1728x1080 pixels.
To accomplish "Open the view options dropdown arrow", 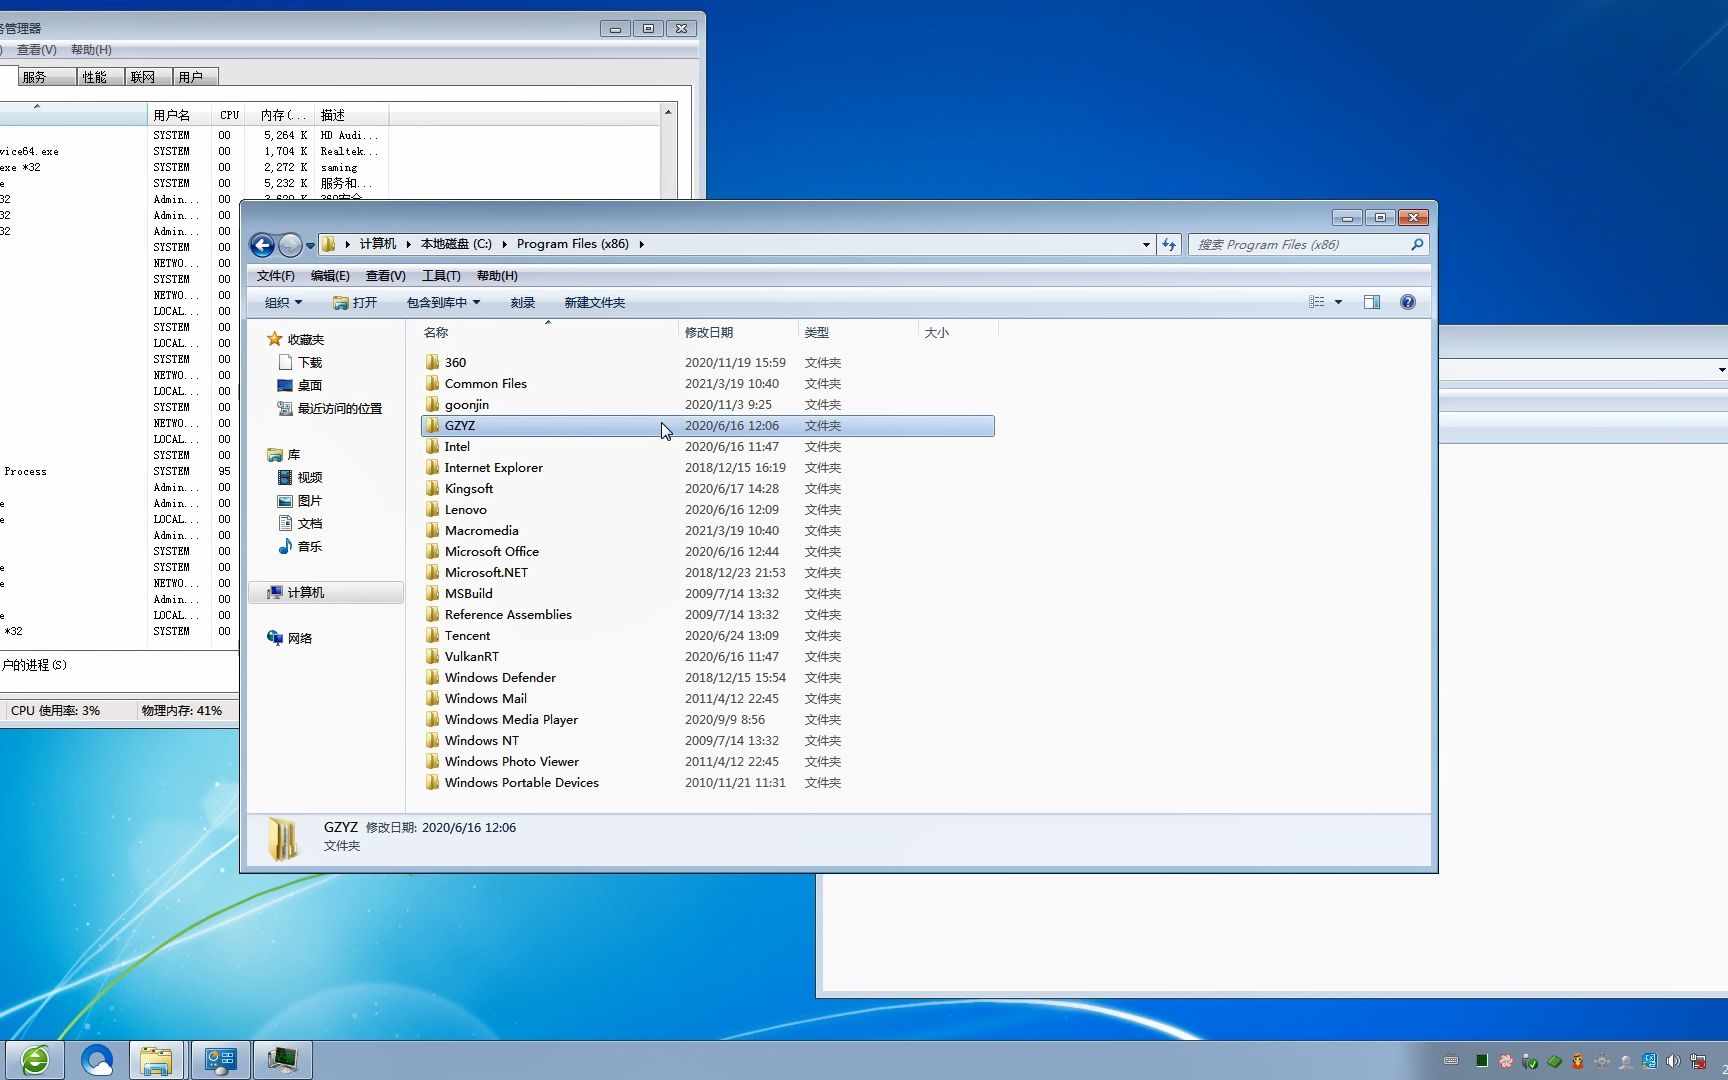I will point(1338,302).
